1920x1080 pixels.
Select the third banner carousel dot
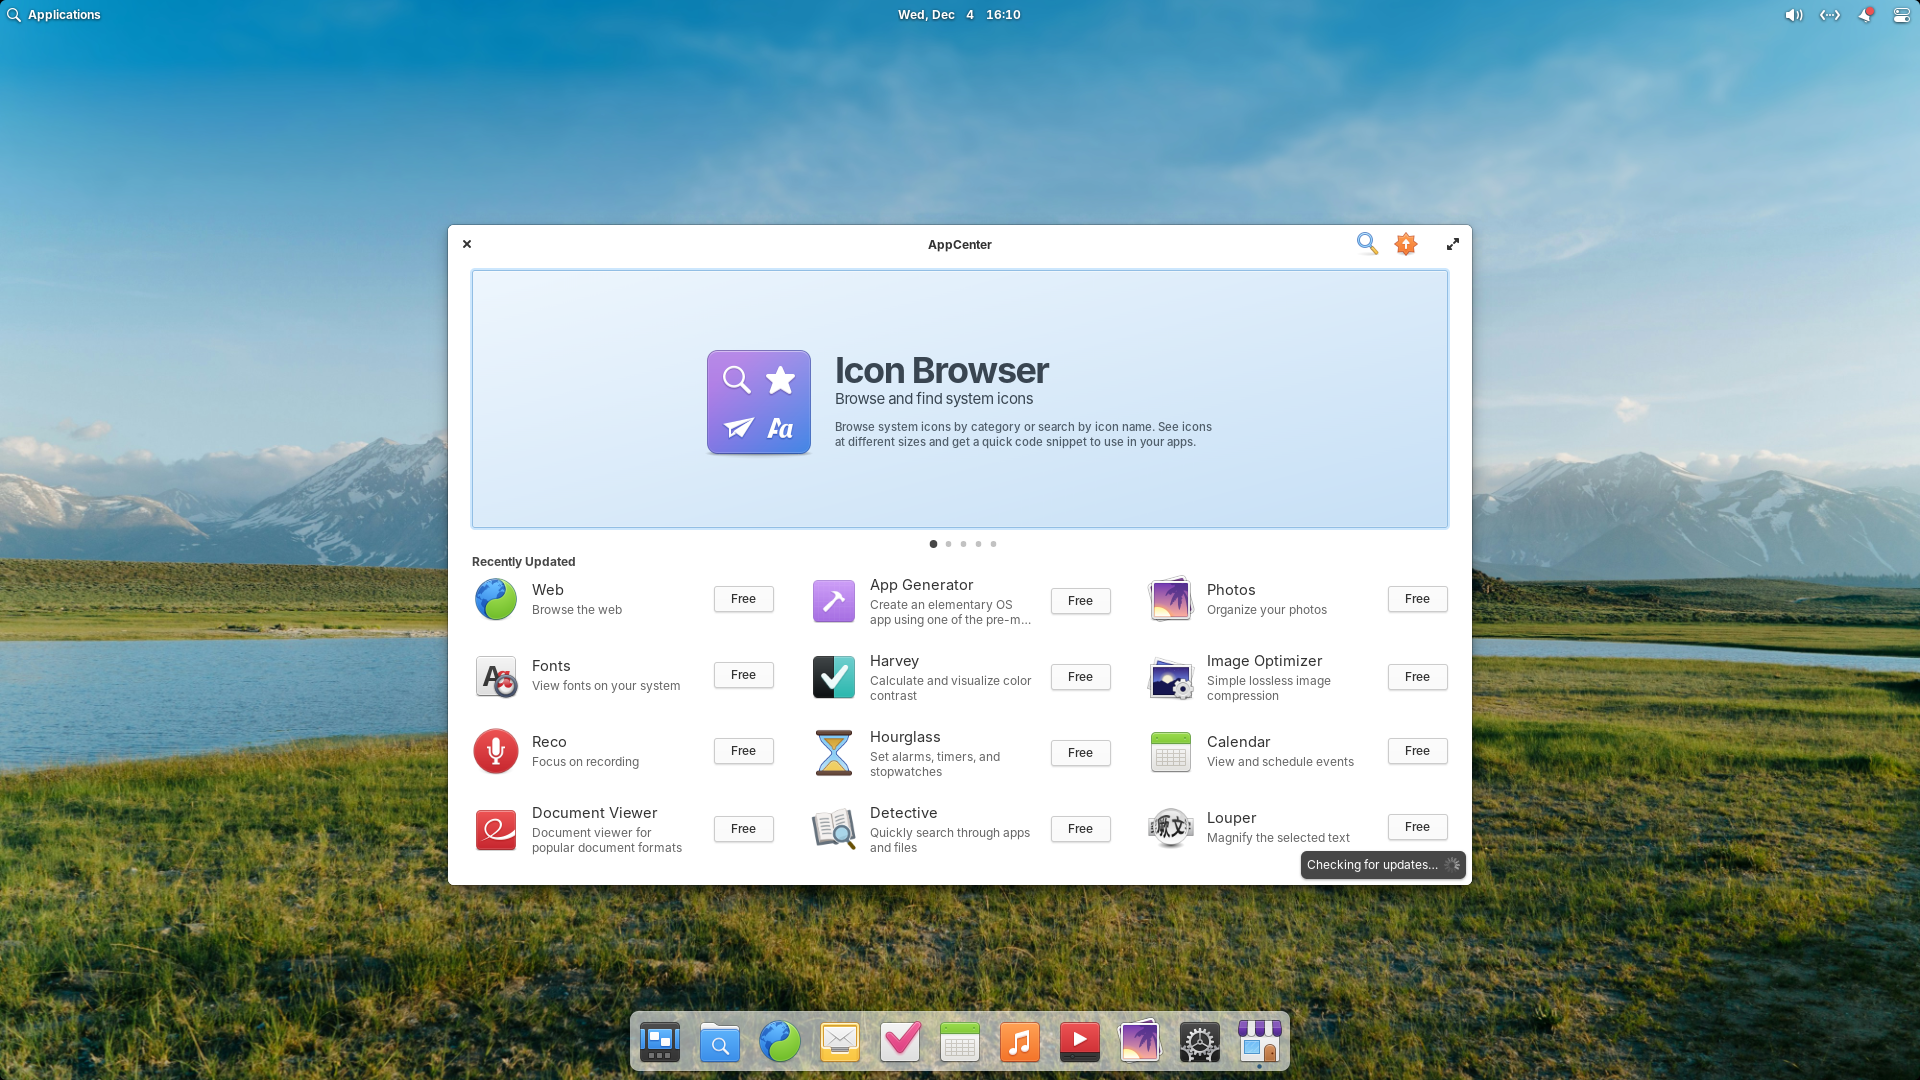963,544
